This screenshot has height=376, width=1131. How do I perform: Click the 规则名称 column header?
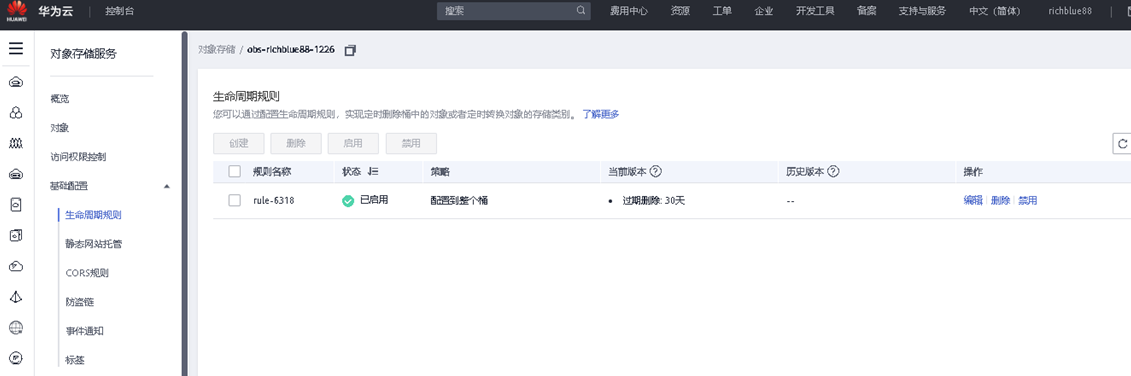tap(272, 172)
